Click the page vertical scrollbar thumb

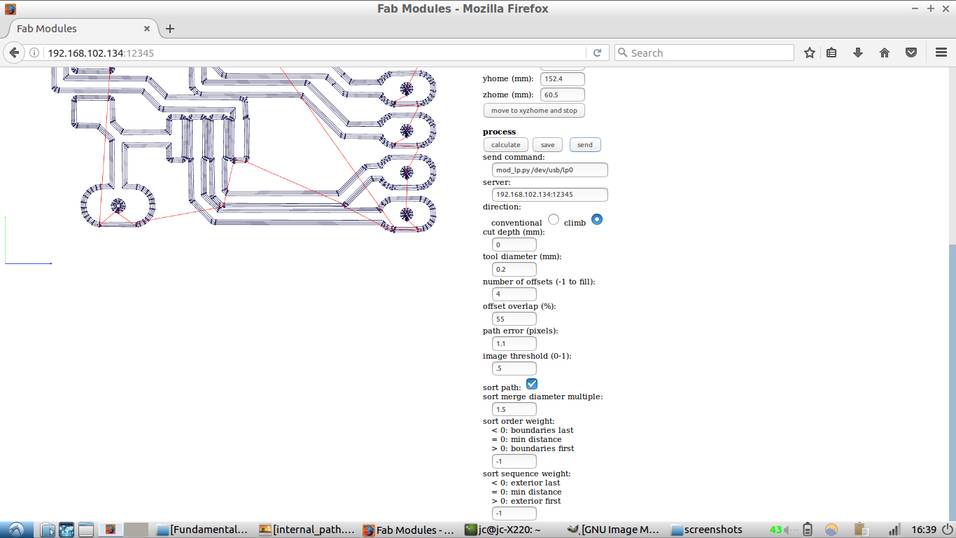pyautogui.click(x=952, y=381)
